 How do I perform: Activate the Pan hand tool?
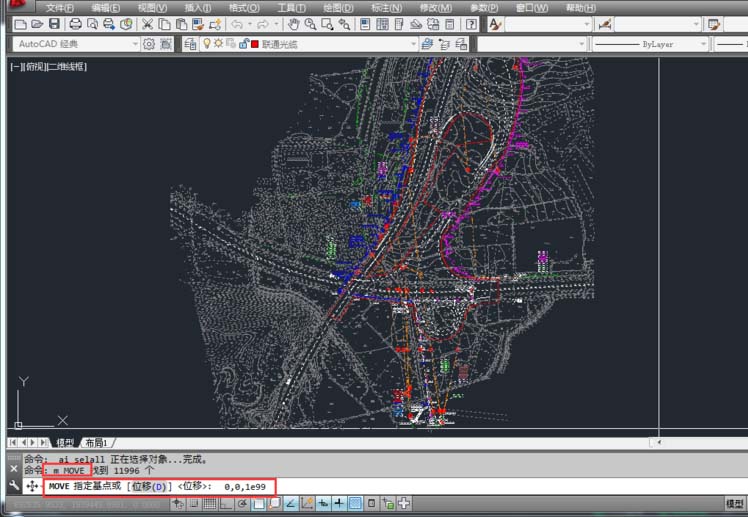[x=294, y=24]
